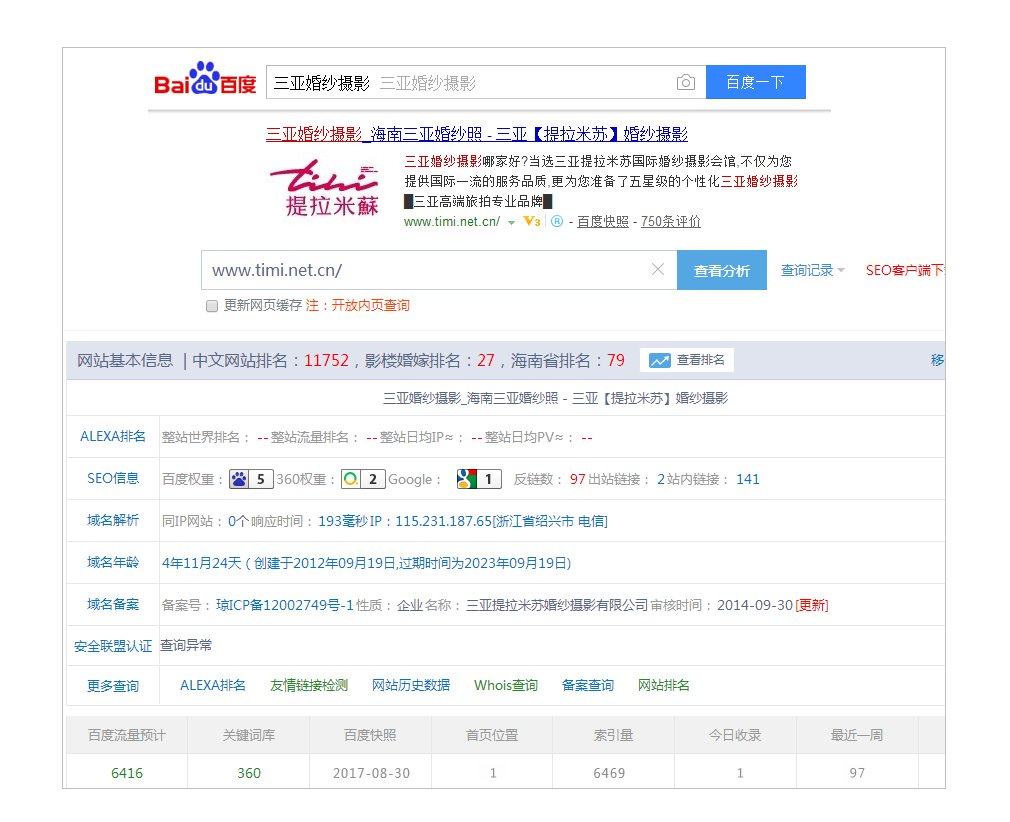Select the 域名年龄 row label
Image resolution: width=1010 pixels, height=822 pixels.
click(x=113, y=562)
